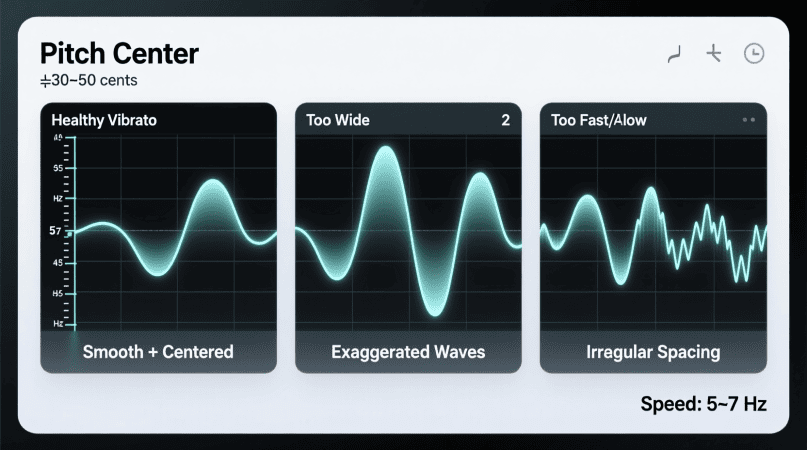Click the 55 tick label on the scale
The height and width of the screenshot is (450, 807).
pyautogui.click(x=57, y=167)
